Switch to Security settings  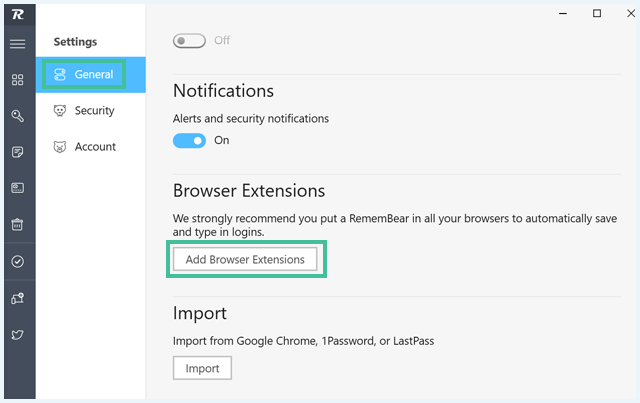91,111
